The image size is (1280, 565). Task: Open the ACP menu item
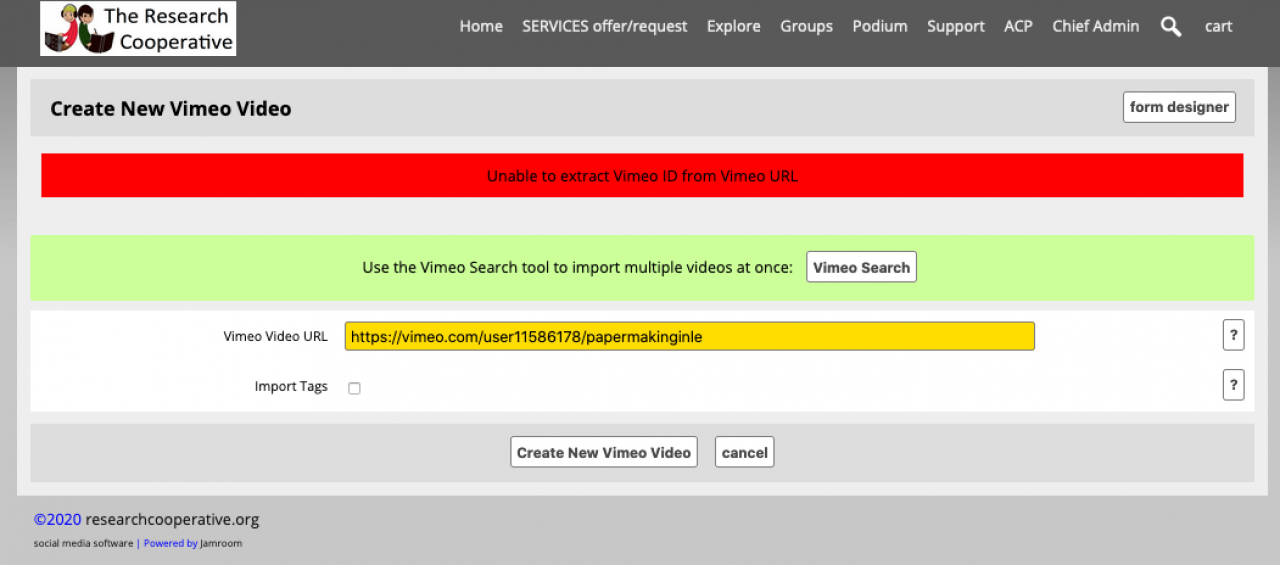tap(1018, 27)
